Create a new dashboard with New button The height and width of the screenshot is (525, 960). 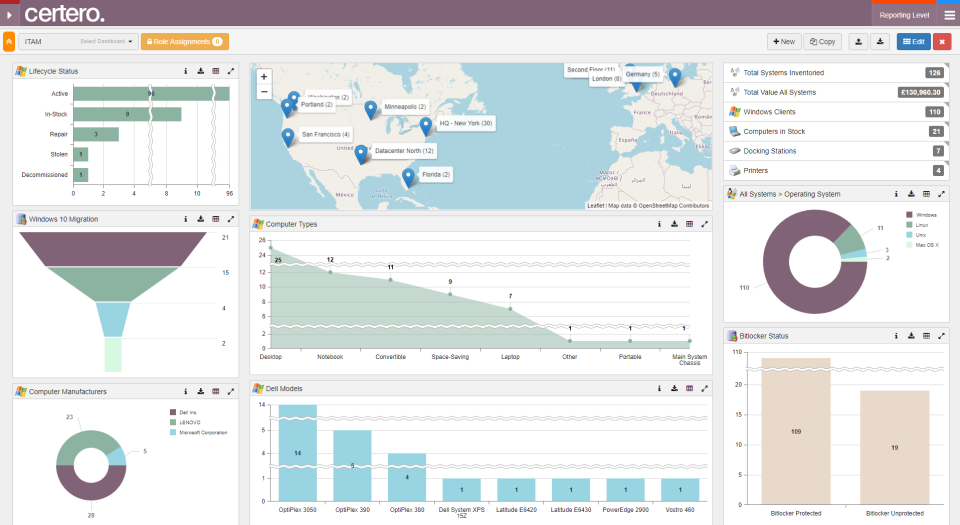point(784,42)
